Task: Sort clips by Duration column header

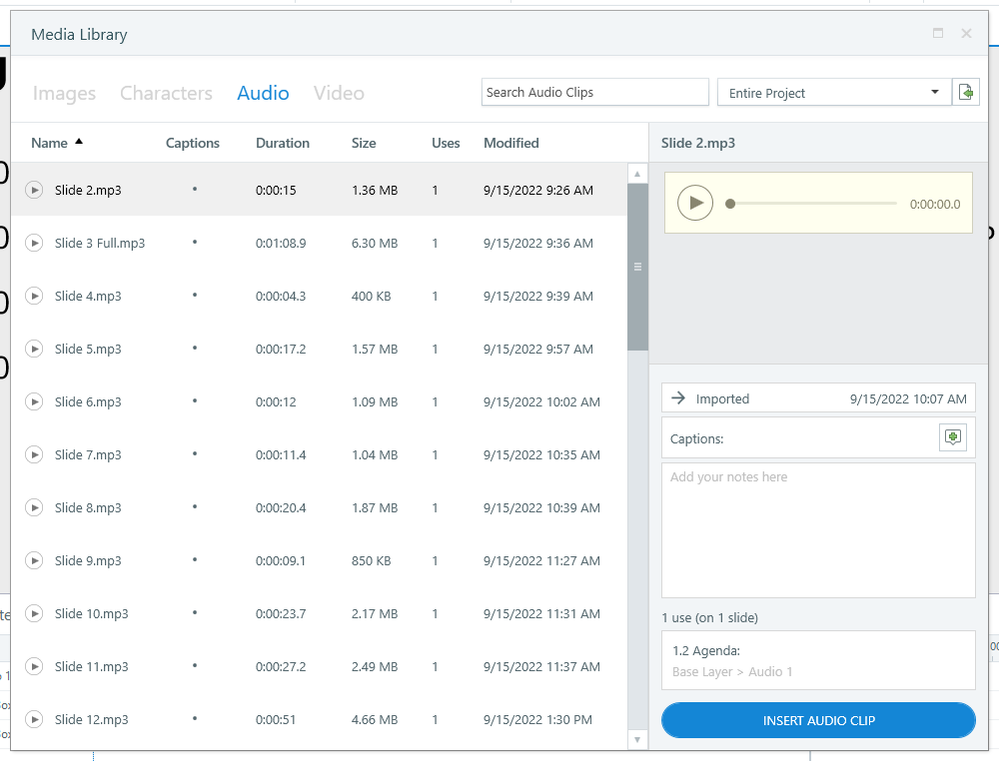Action: click(x=282, y=143)
